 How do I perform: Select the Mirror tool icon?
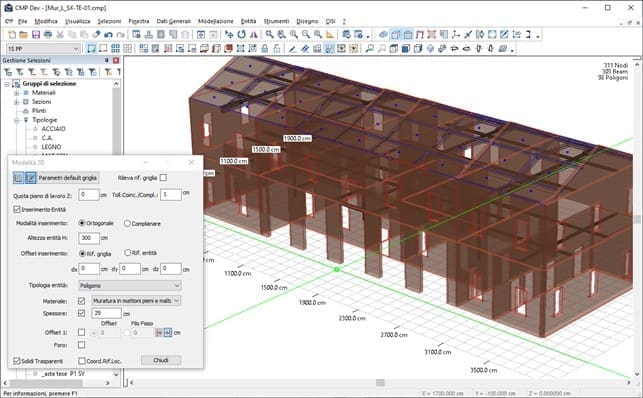click(253, 34)
